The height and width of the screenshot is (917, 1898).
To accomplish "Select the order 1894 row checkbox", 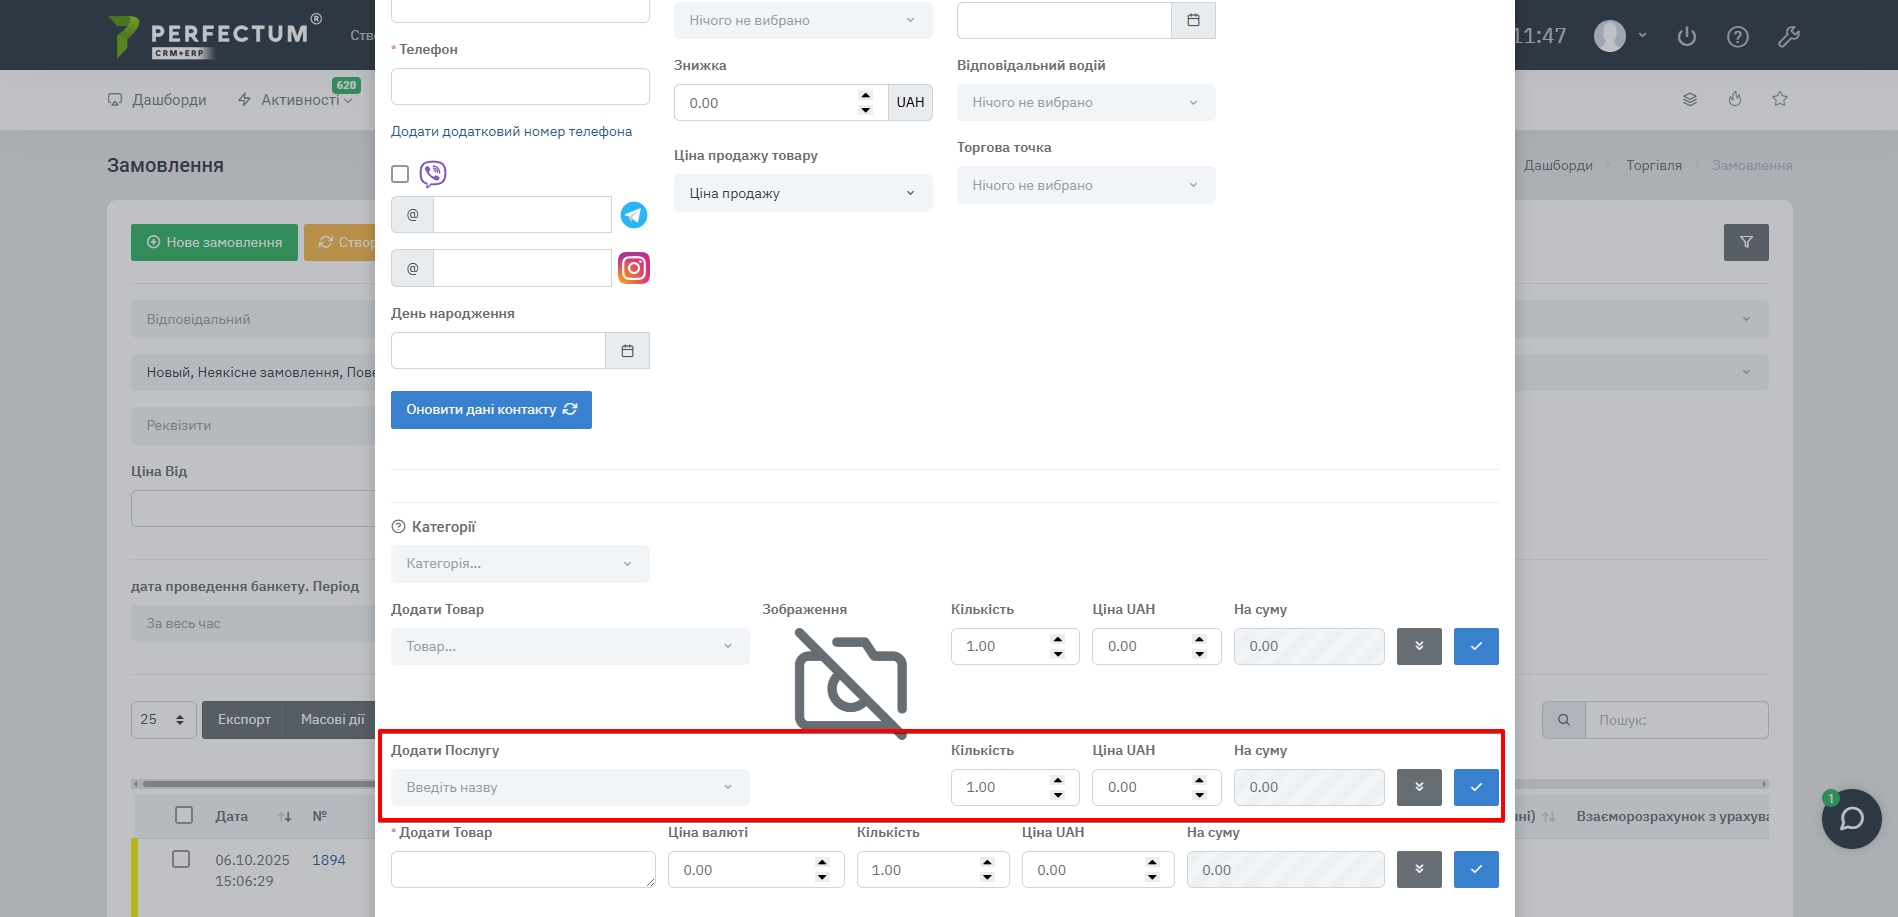I will 181,859.
